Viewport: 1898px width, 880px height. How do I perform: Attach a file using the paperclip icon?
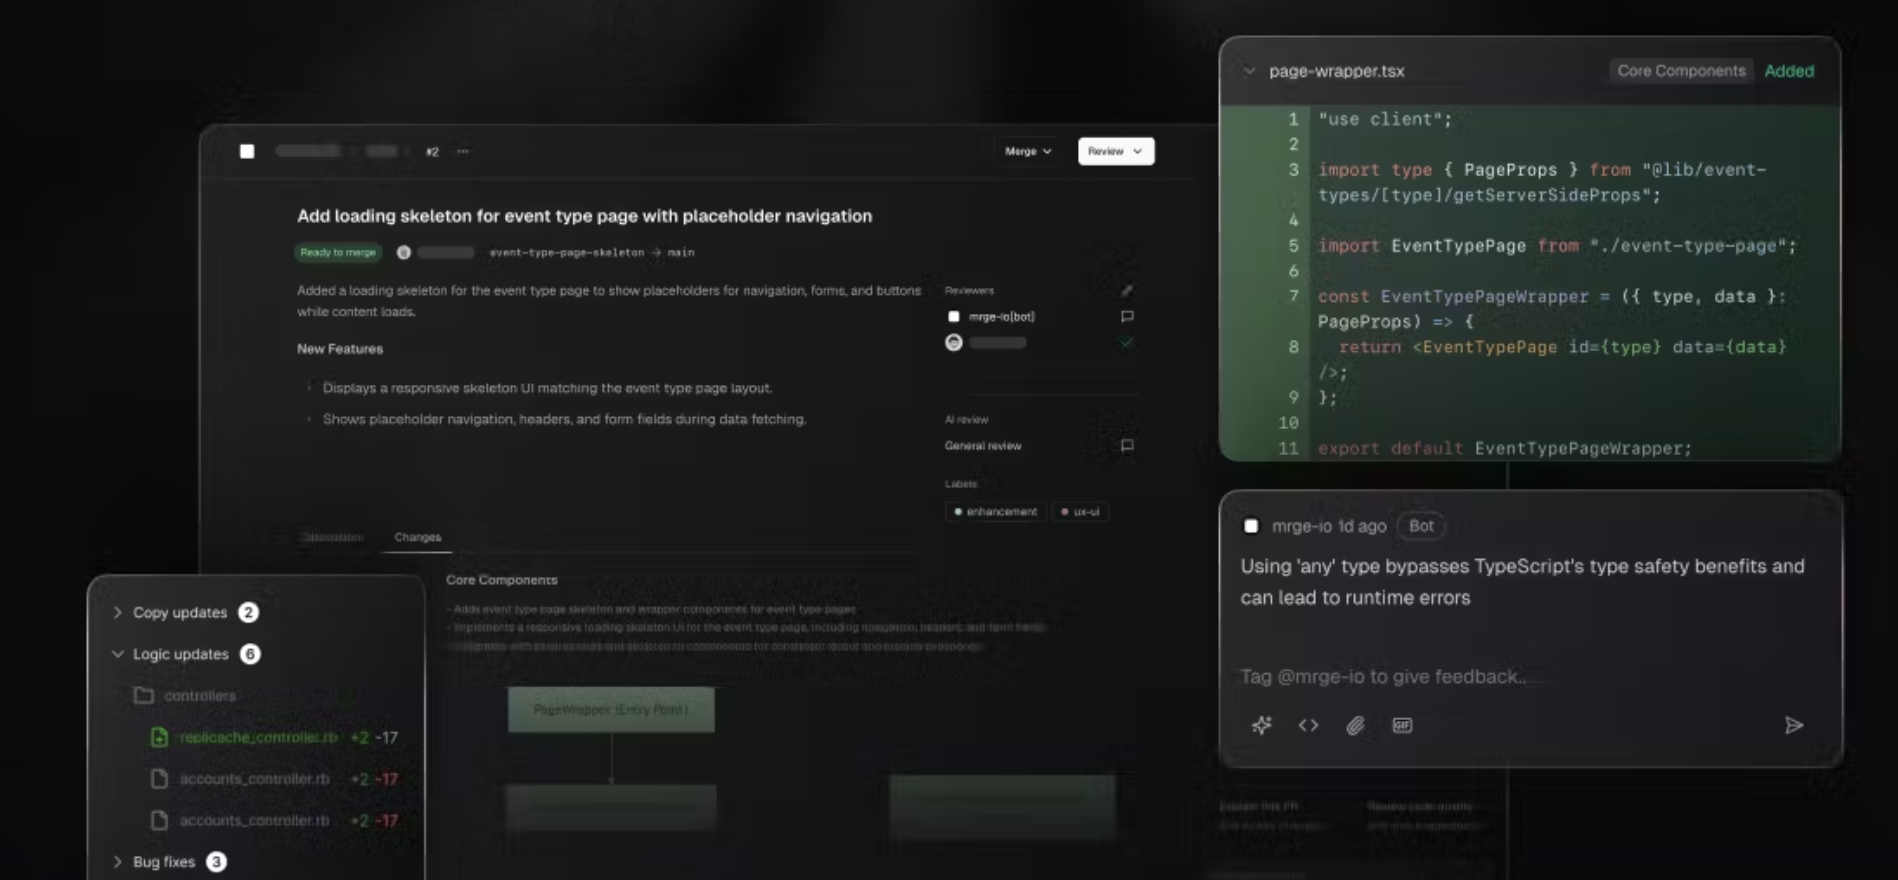tap(1355, 725)
